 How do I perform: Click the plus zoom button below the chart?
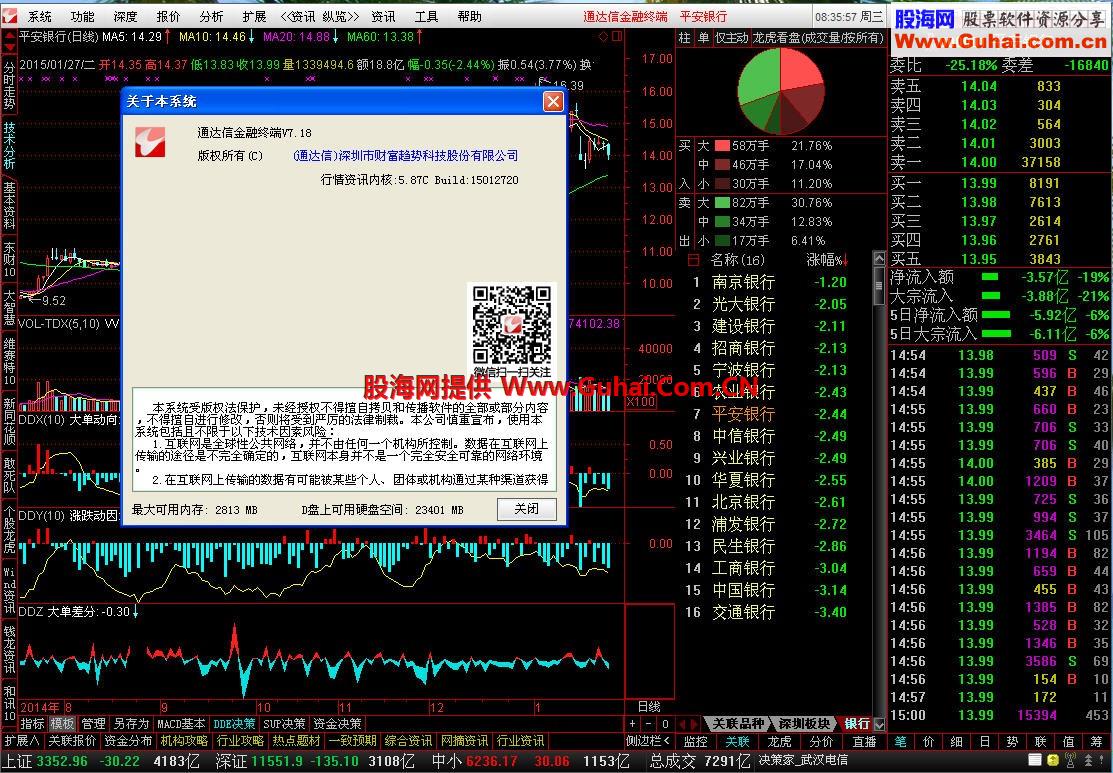point(633,724)
